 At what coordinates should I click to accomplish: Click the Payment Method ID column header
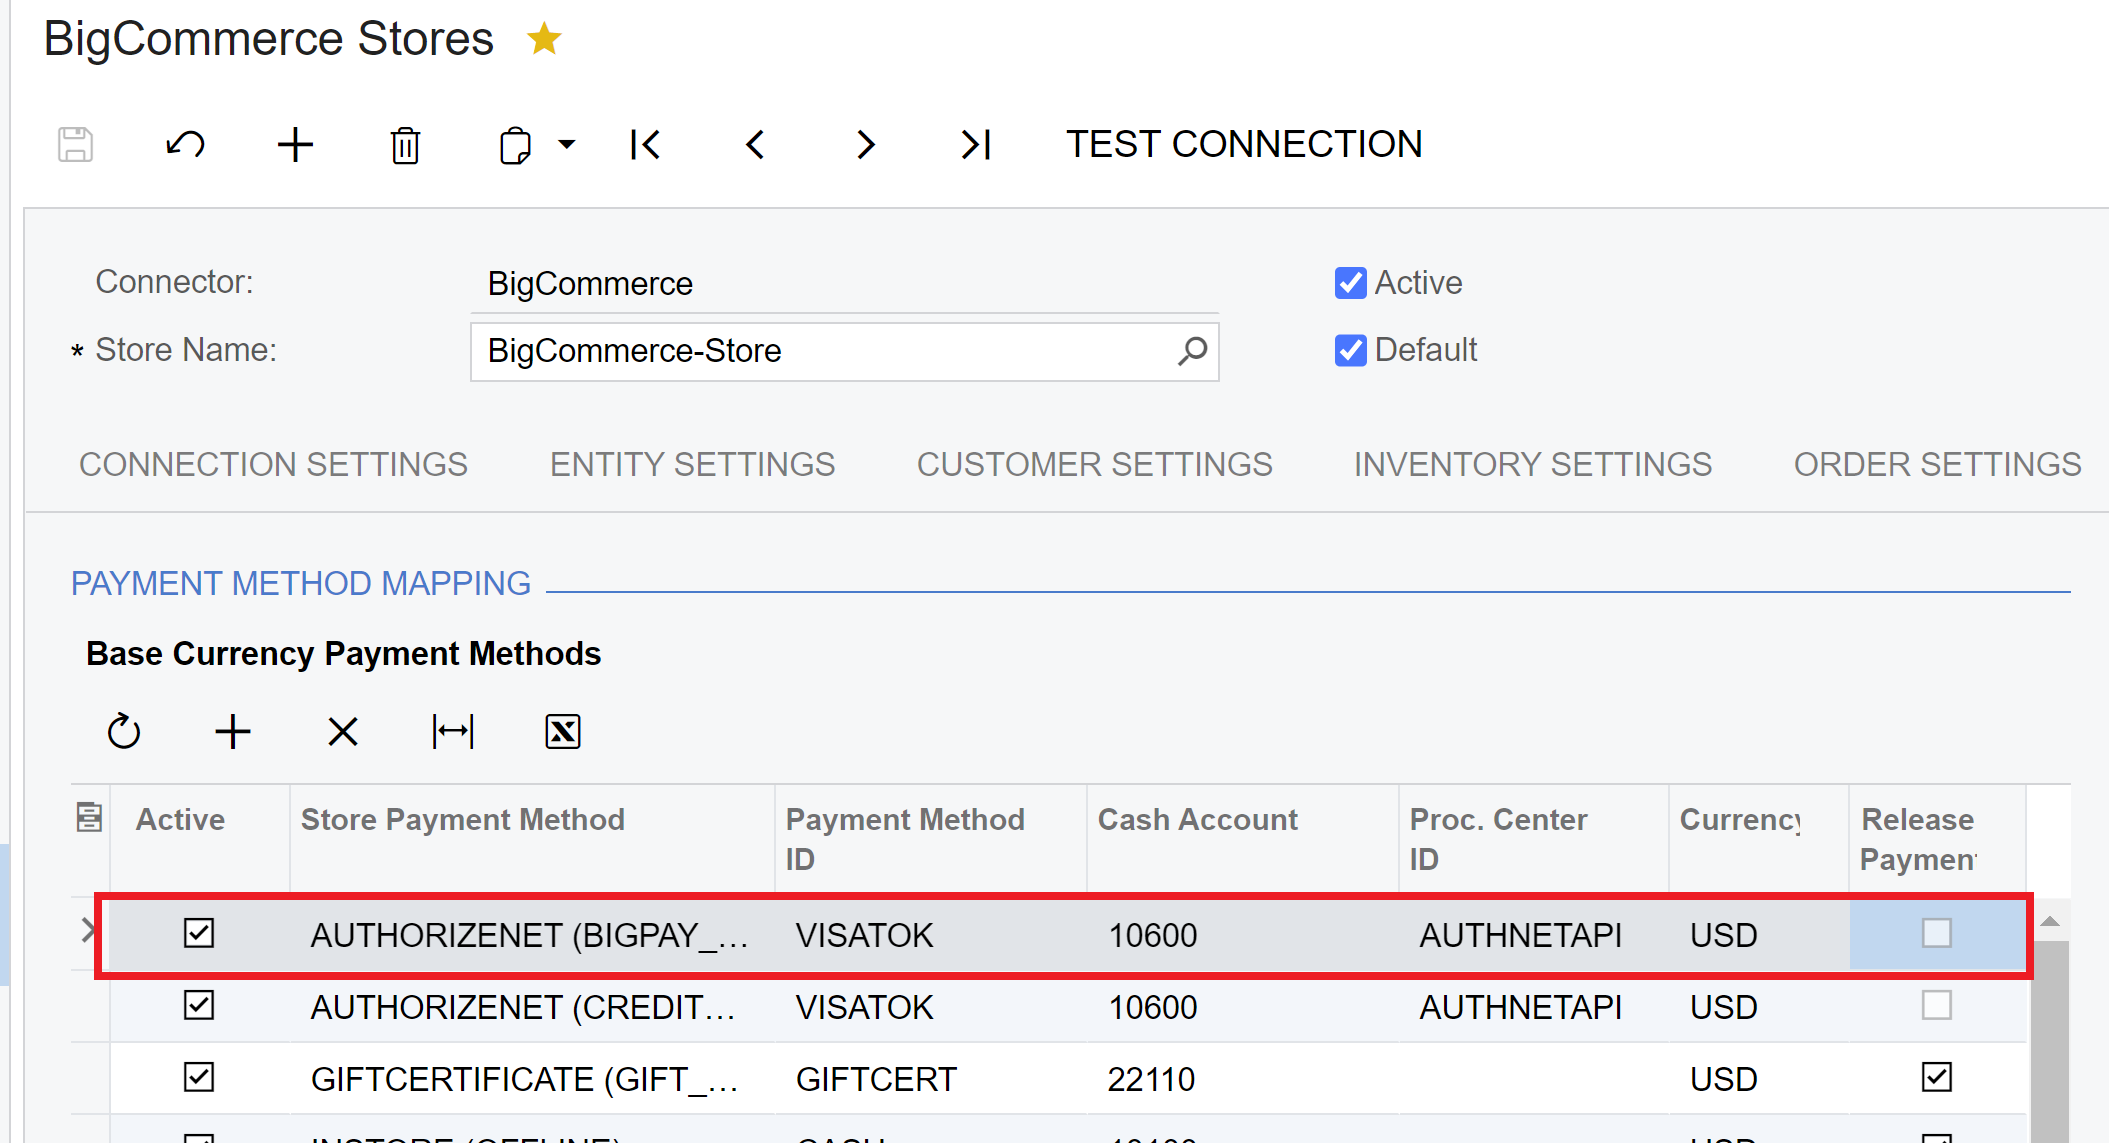pos(930,838)
